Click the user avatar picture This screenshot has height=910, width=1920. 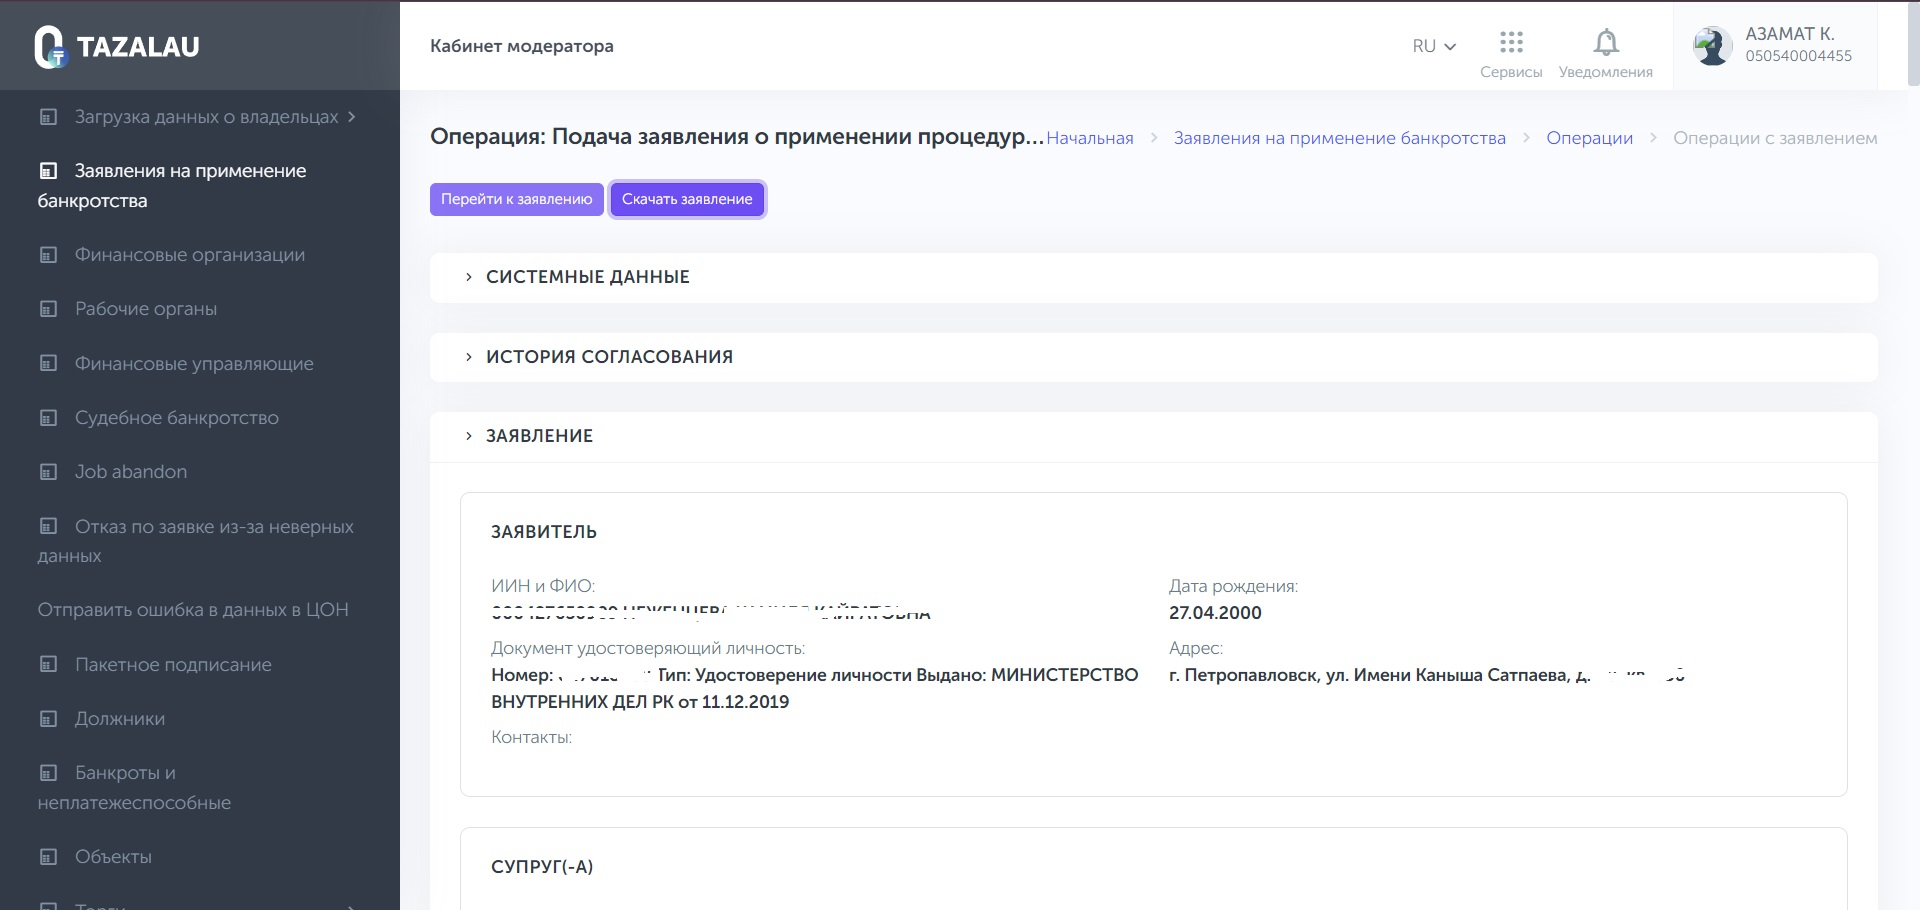1712,46
